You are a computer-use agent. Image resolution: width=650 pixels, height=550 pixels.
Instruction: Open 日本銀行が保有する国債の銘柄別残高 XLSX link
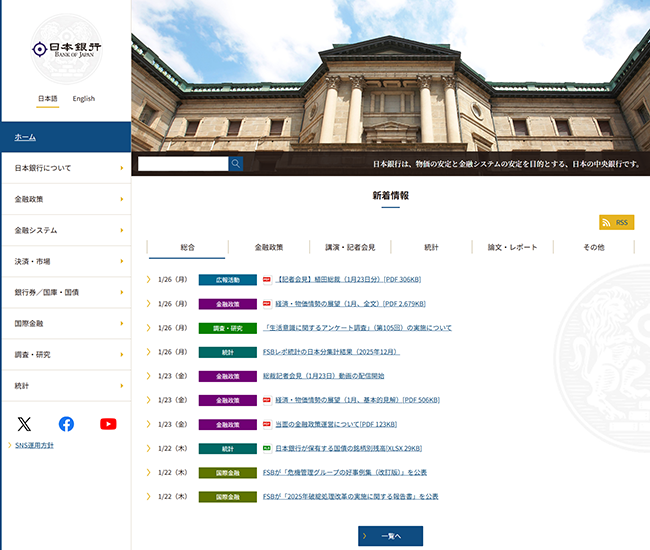tap(349, 448)
